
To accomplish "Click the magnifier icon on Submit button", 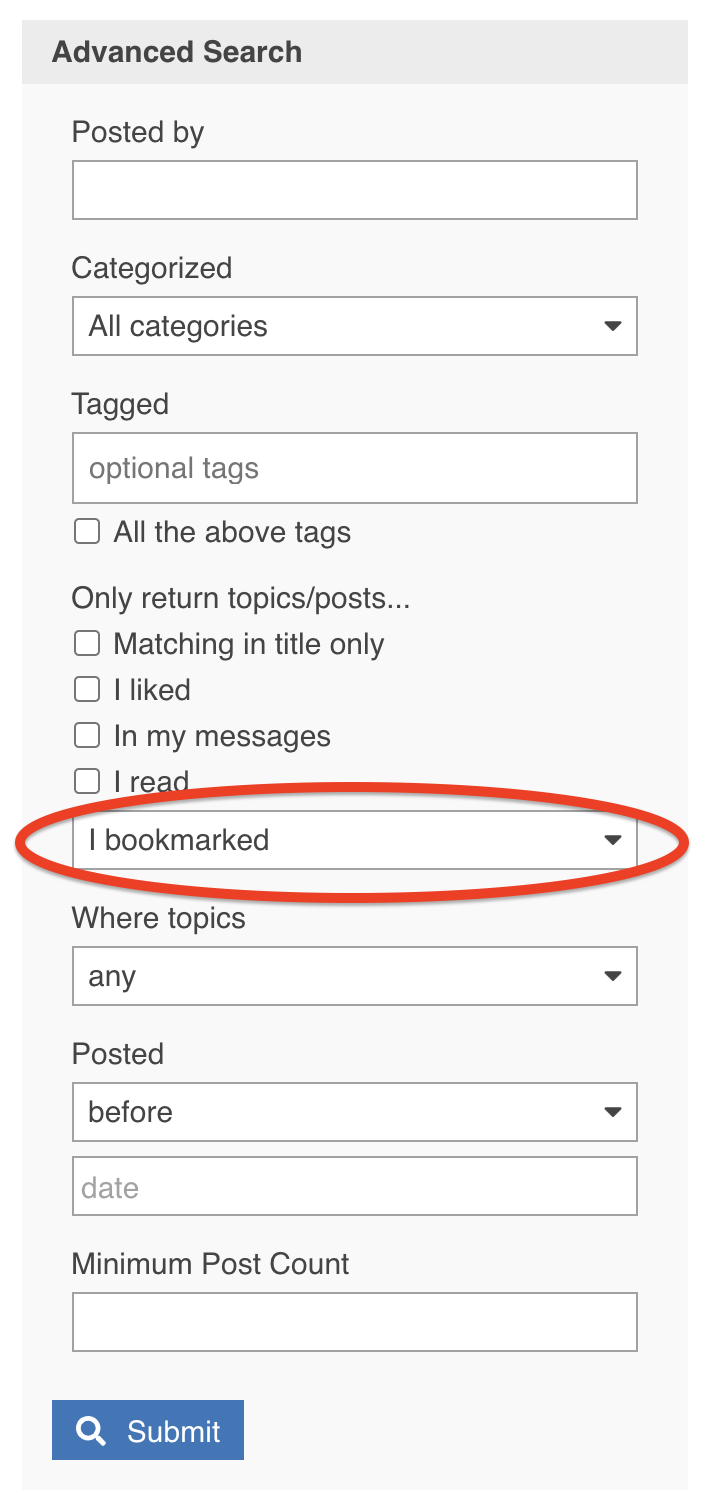I will (91, 1431).
